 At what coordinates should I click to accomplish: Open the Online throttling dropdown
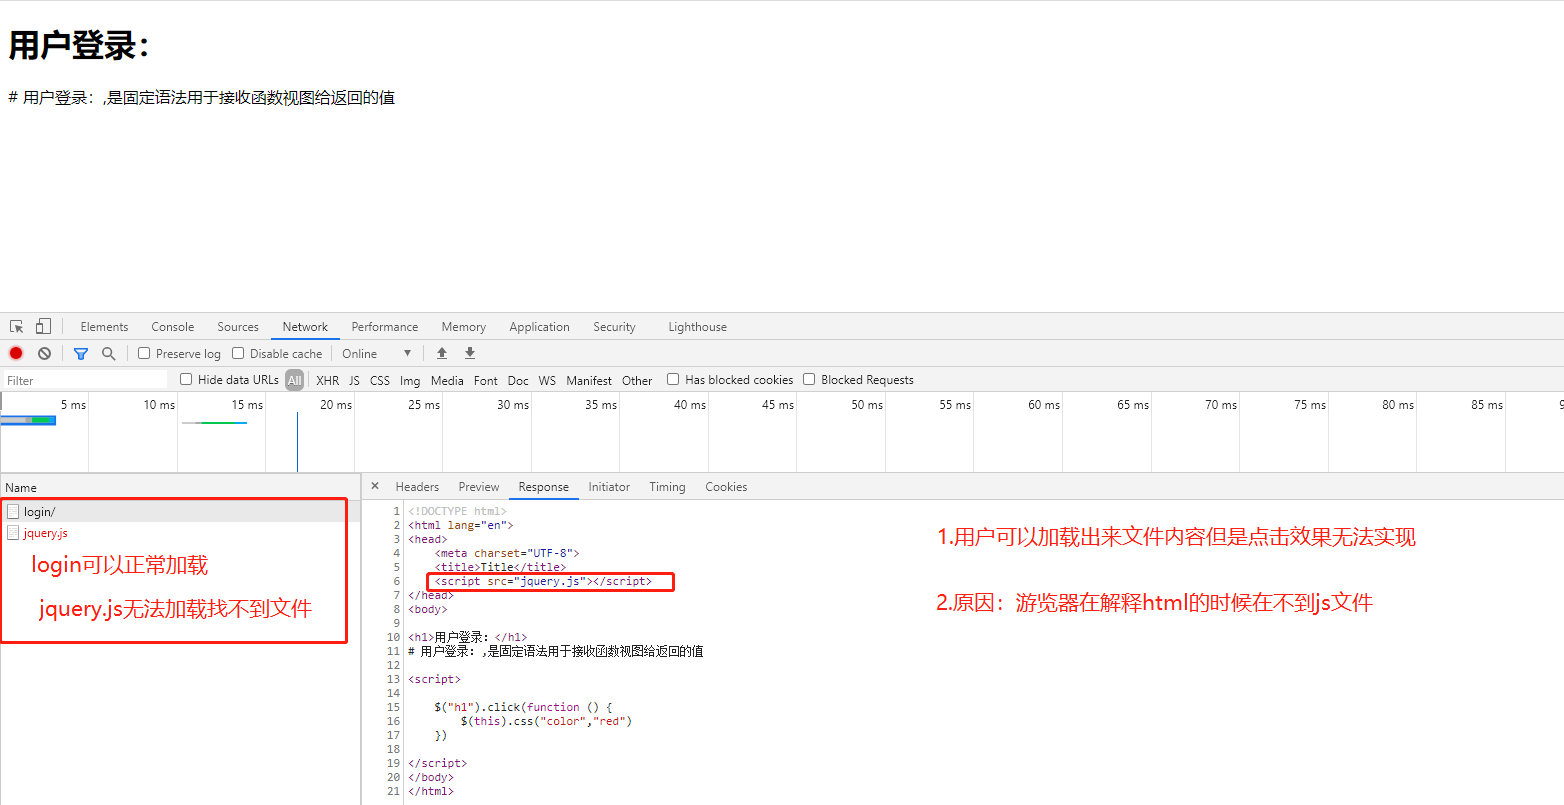point(376,353)
